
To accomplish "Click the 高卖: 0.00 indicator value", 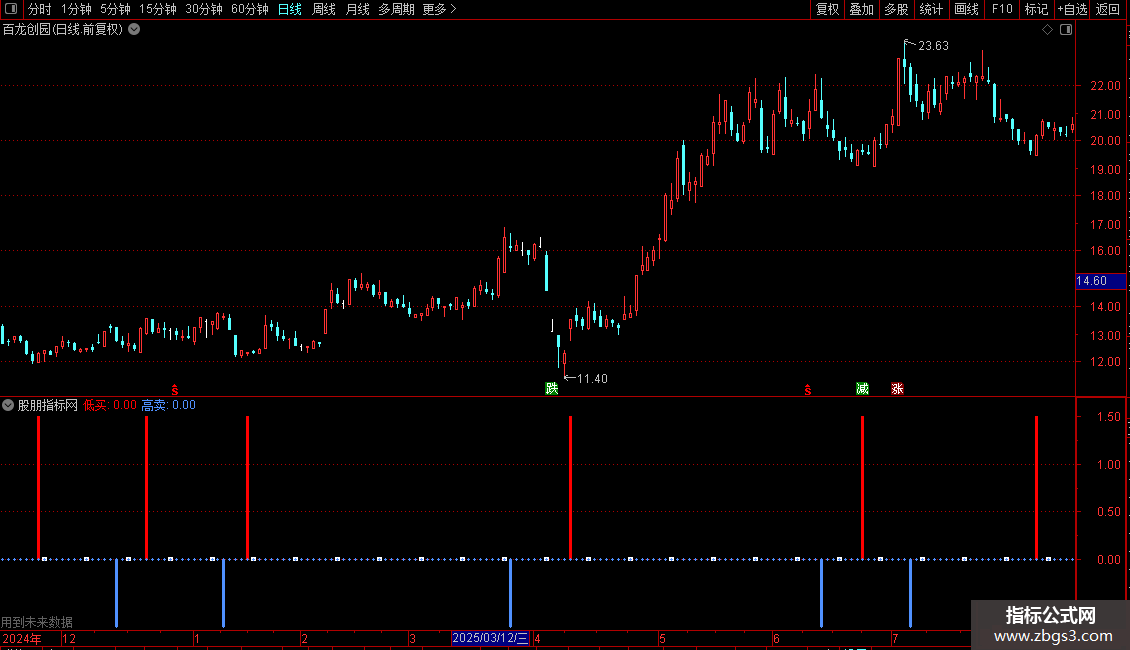I will point(169,405).
